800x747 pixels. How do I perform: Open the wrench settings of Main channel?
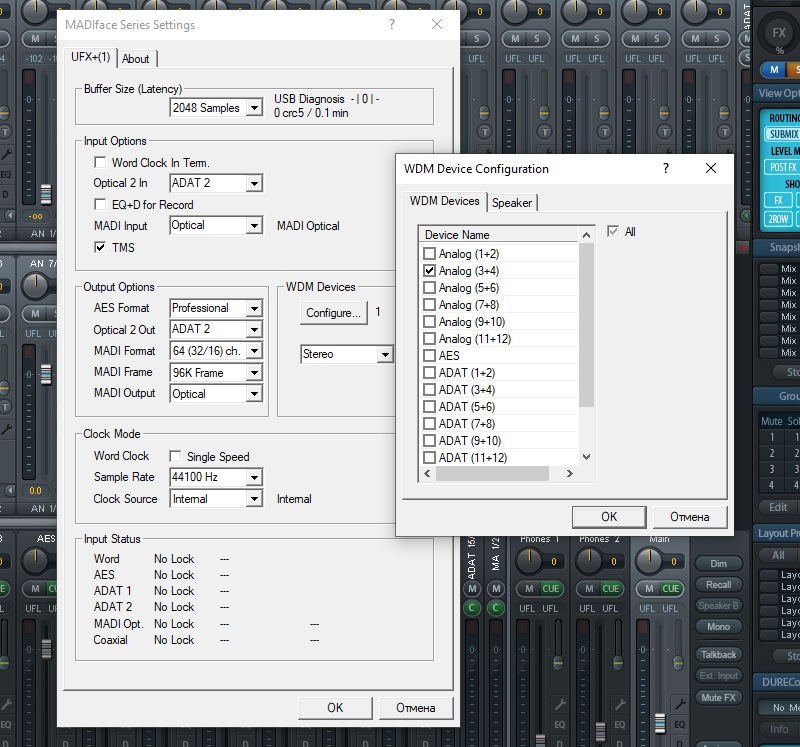[680, 705]
